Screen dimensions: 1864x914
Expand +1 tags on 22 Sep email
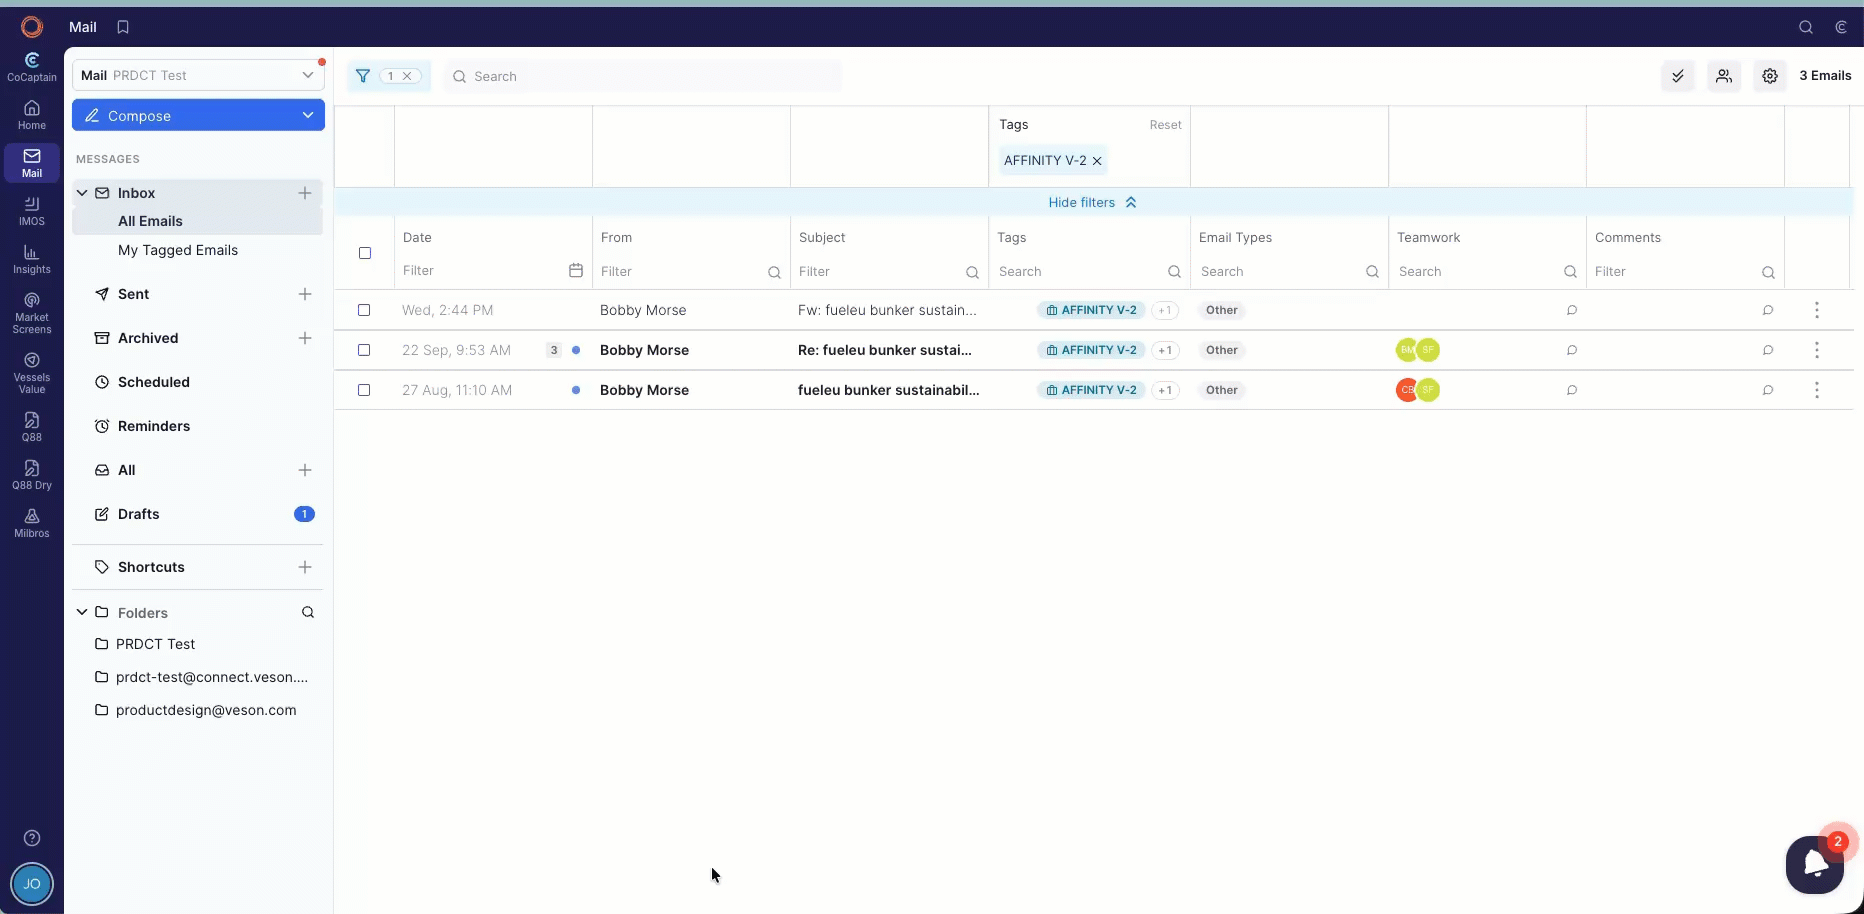click(x=1165, y=350)
